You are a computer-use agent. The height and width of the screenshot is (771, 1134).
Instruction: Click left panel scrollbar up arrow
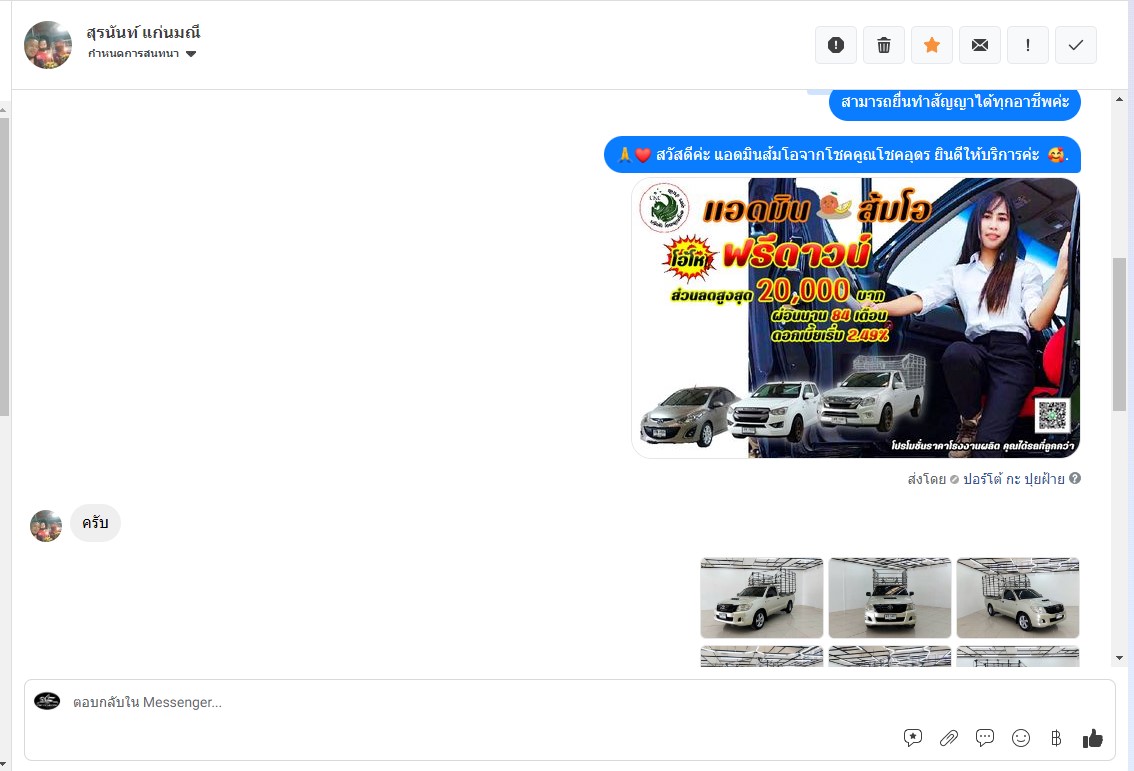click(4, 110)
